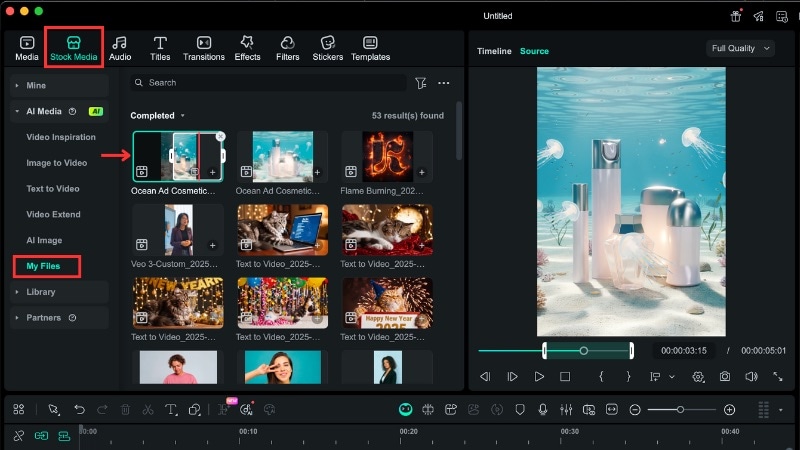Switch to the Transitions tab
The image size is (800, 450).
click(x=204, y=48)
